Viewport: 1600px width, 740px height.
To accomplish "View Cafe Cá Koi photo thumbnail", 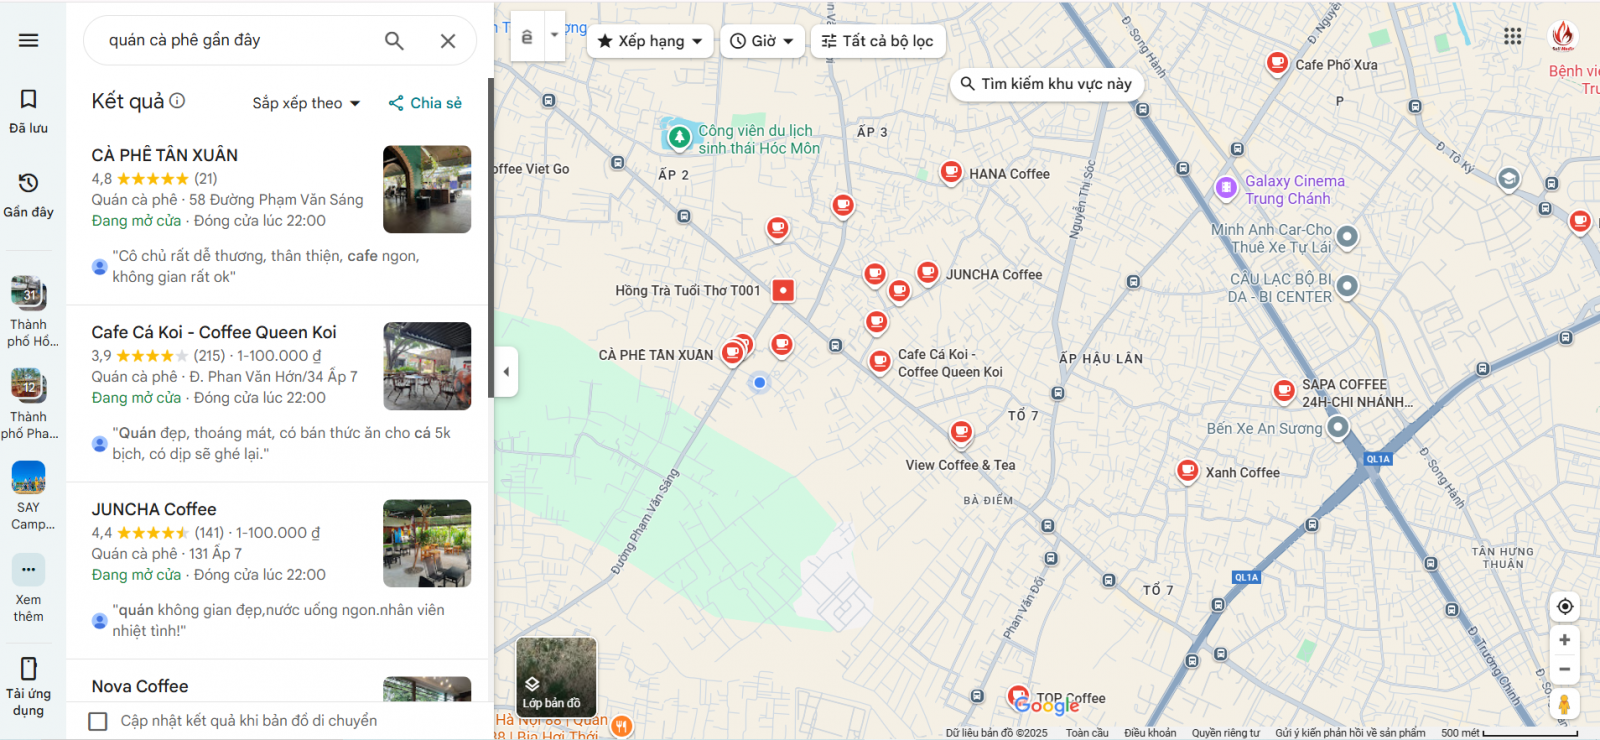I will click(427, 366).
